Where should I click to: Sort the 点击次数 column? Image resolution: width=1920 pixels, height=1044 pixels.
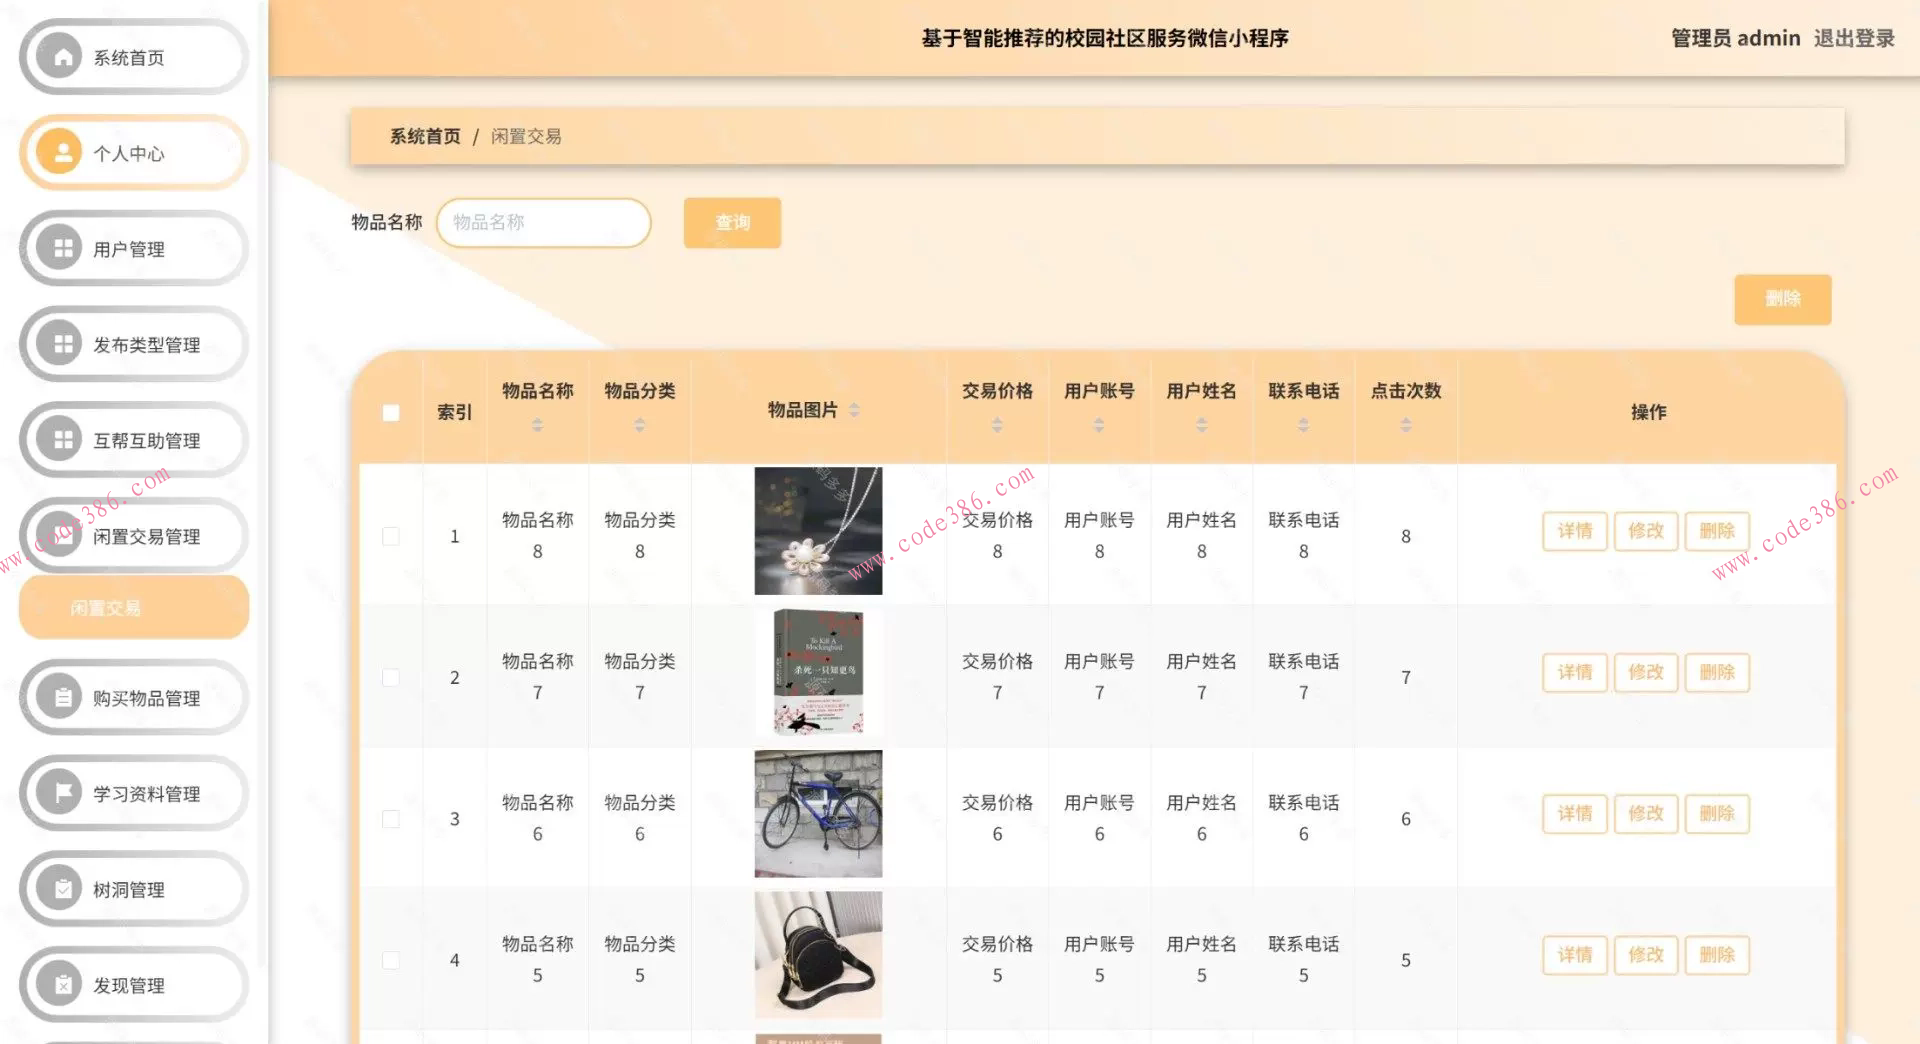1406,424
